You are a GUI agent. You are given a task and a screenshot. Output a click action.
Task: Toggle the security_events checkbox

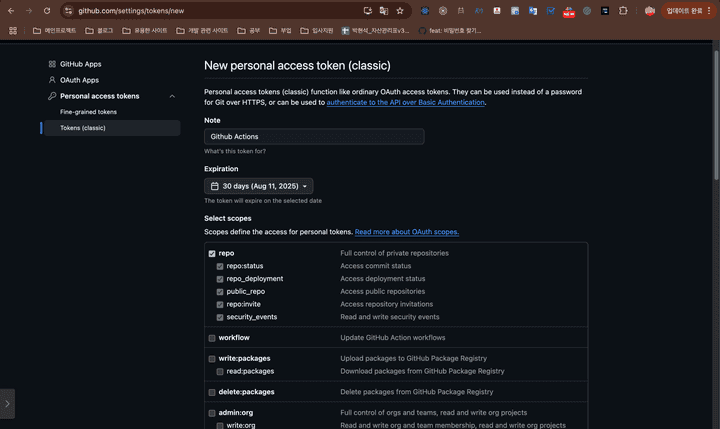[220, 317]
